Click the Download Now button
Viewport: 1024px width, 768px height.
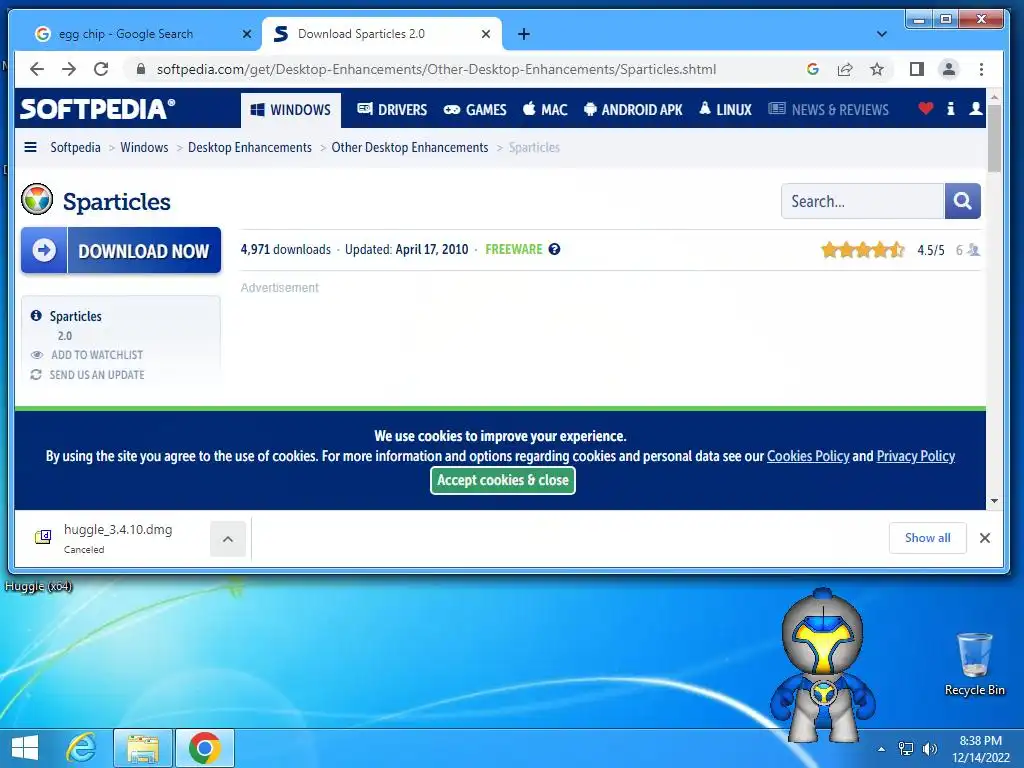click(121, 250)
